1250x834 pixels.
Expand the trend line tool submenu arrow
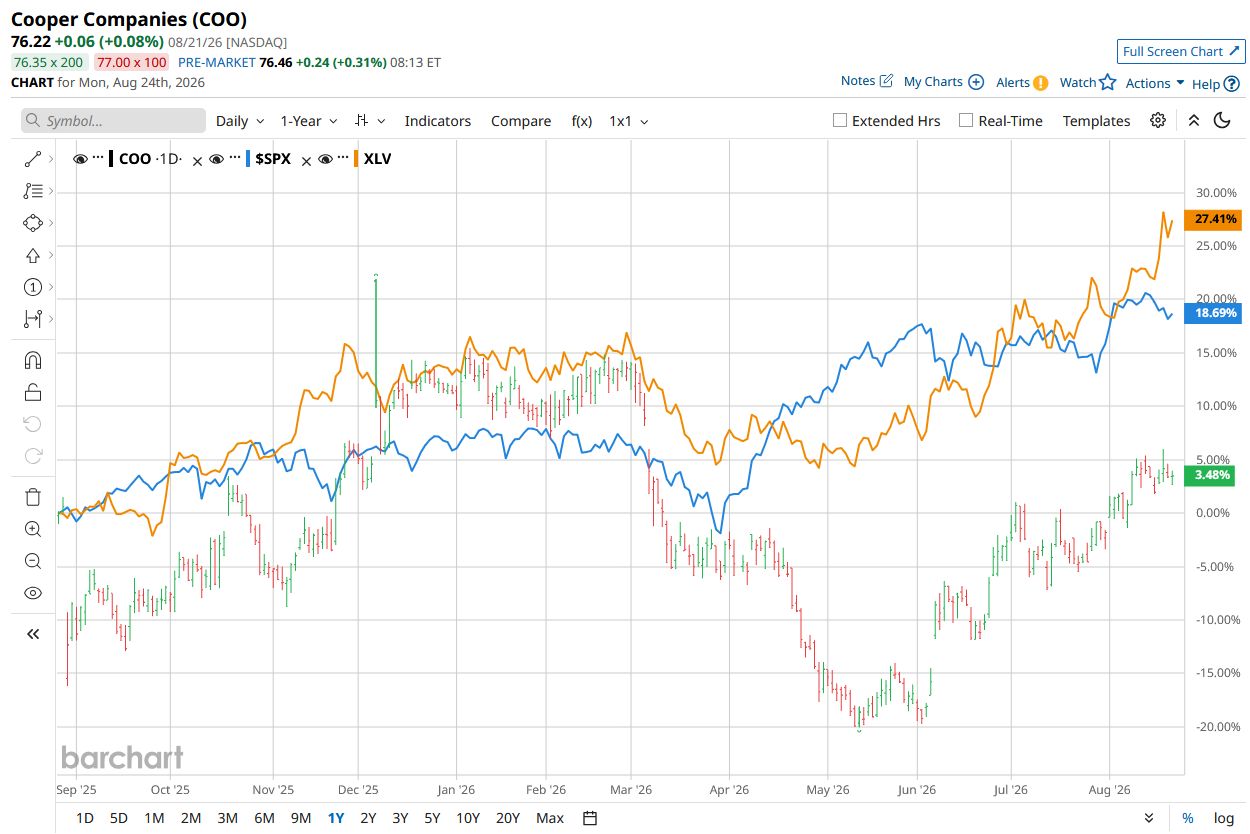(x=51, y=159)
